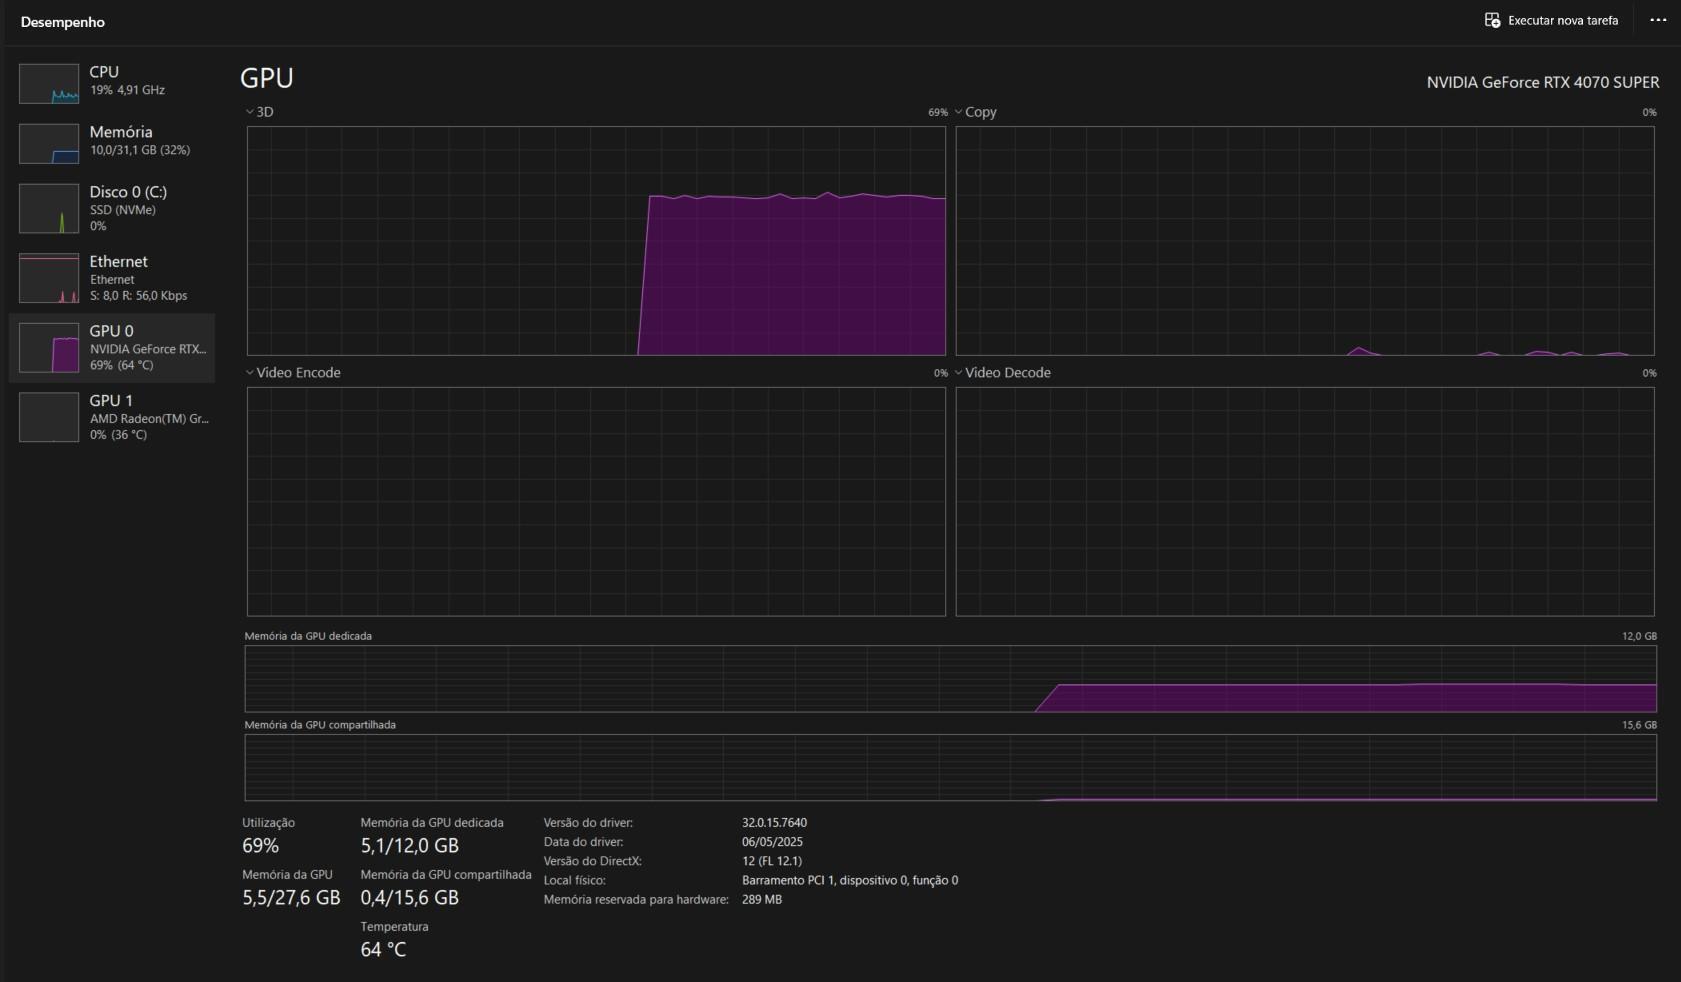Open the Ethernet performance entry
The width and height of the screenshot is (1681, 982).
pyautogui.click(x=112, y=278)
